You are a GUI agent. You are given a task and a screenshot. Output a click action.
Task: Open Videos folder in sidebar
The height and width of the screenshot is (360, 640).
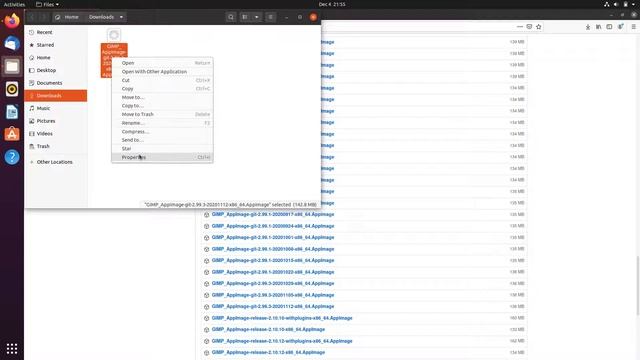pos(56,133)
